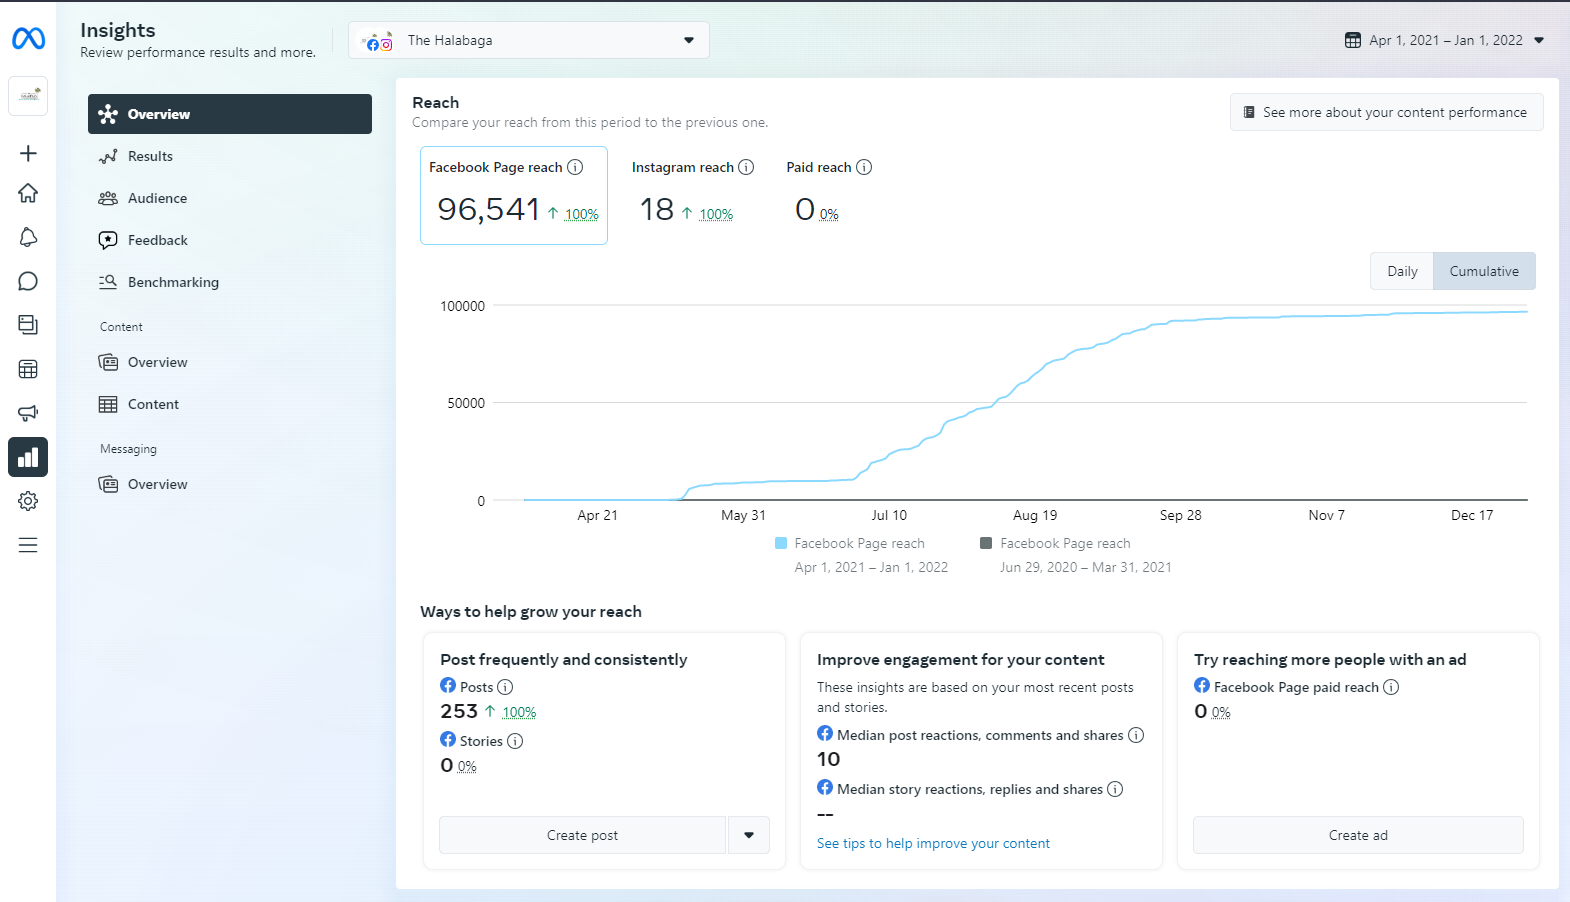The height and width of the screenshot is (902, 1570).
Task: Open Posts and stories icon in rail
Action: coord(28,325)
